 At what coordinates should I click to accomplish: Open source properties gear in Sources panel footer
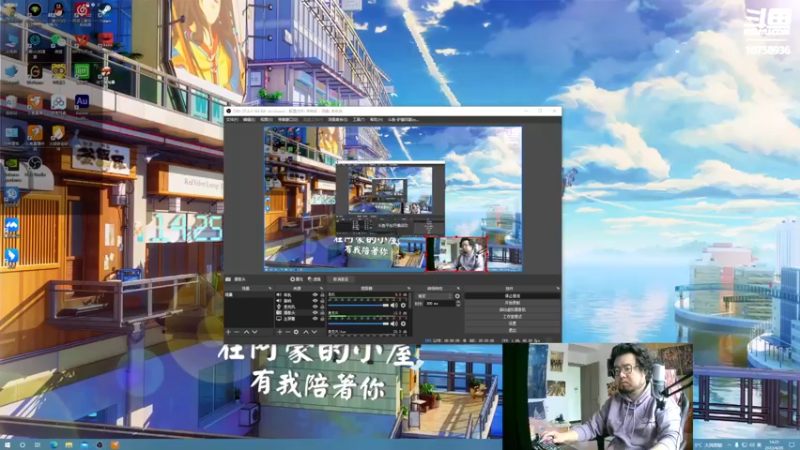pyautogui.click(x=296, y=332)
